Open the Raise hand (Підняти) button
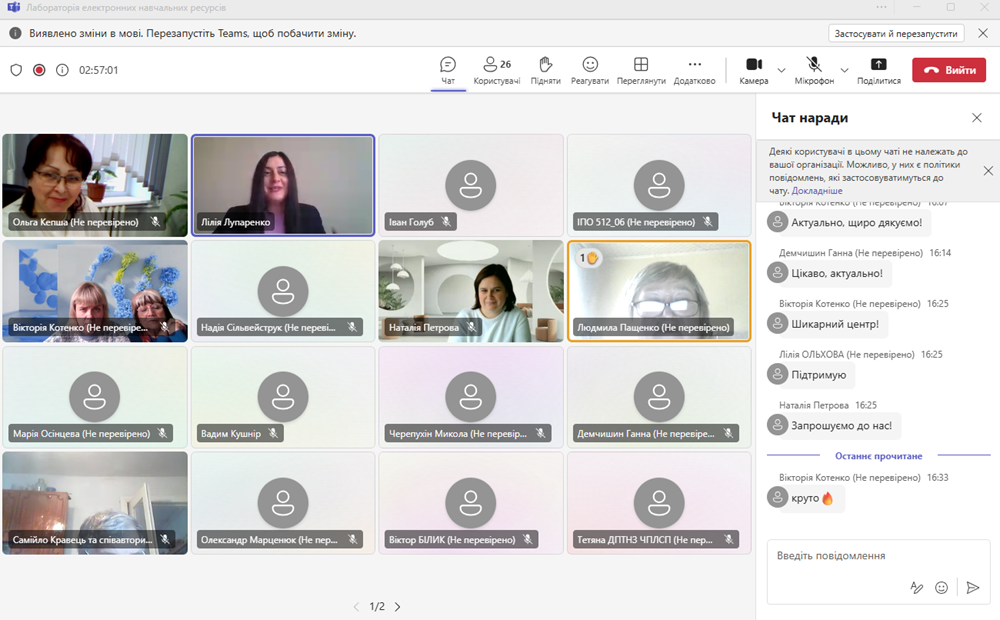Image resolution: width=1000 pixels, height=620 pixels. click(x=545, y=70)
